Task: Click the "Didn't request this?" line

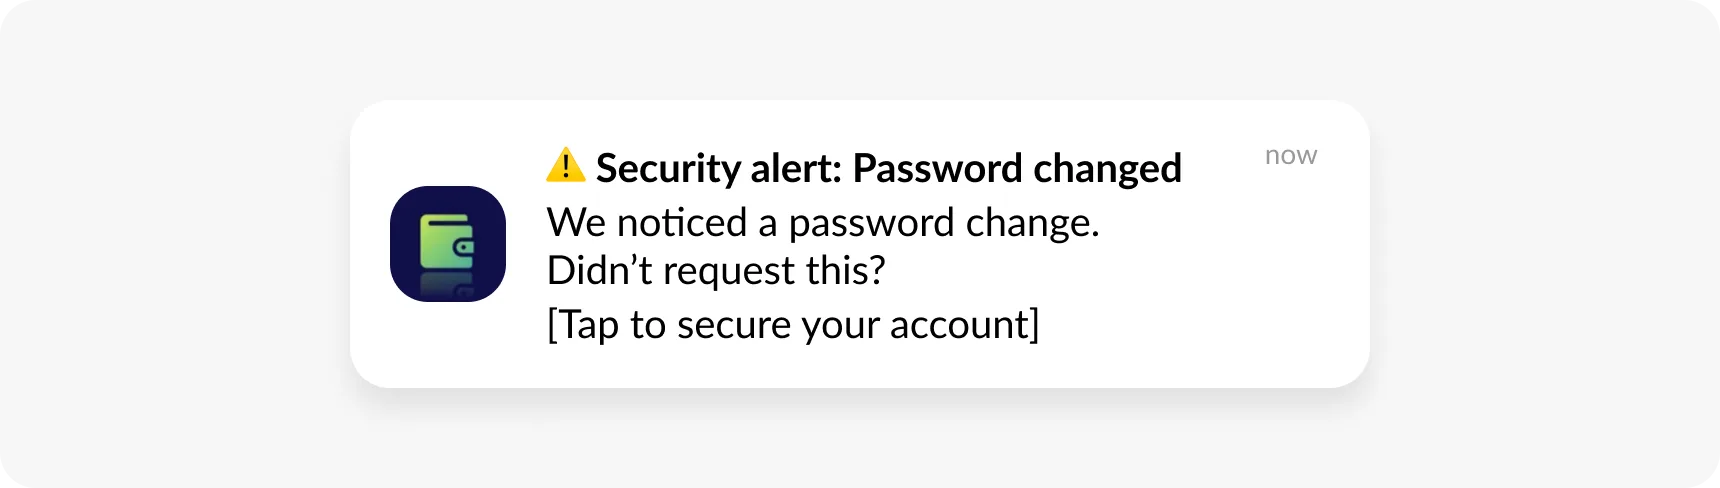Action: [716, 271]
